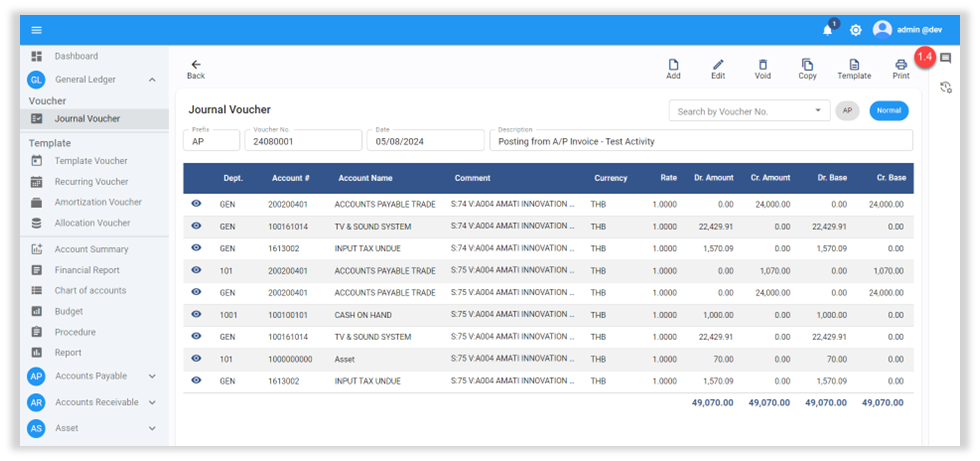The image size is (980, 461).
Task: Click the Description input field
Action: tap(700, 141)
